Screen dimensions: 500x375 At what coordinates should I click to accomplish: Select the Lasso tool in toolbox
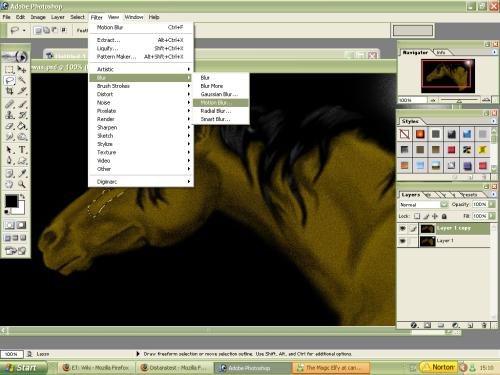click(9, 80)
